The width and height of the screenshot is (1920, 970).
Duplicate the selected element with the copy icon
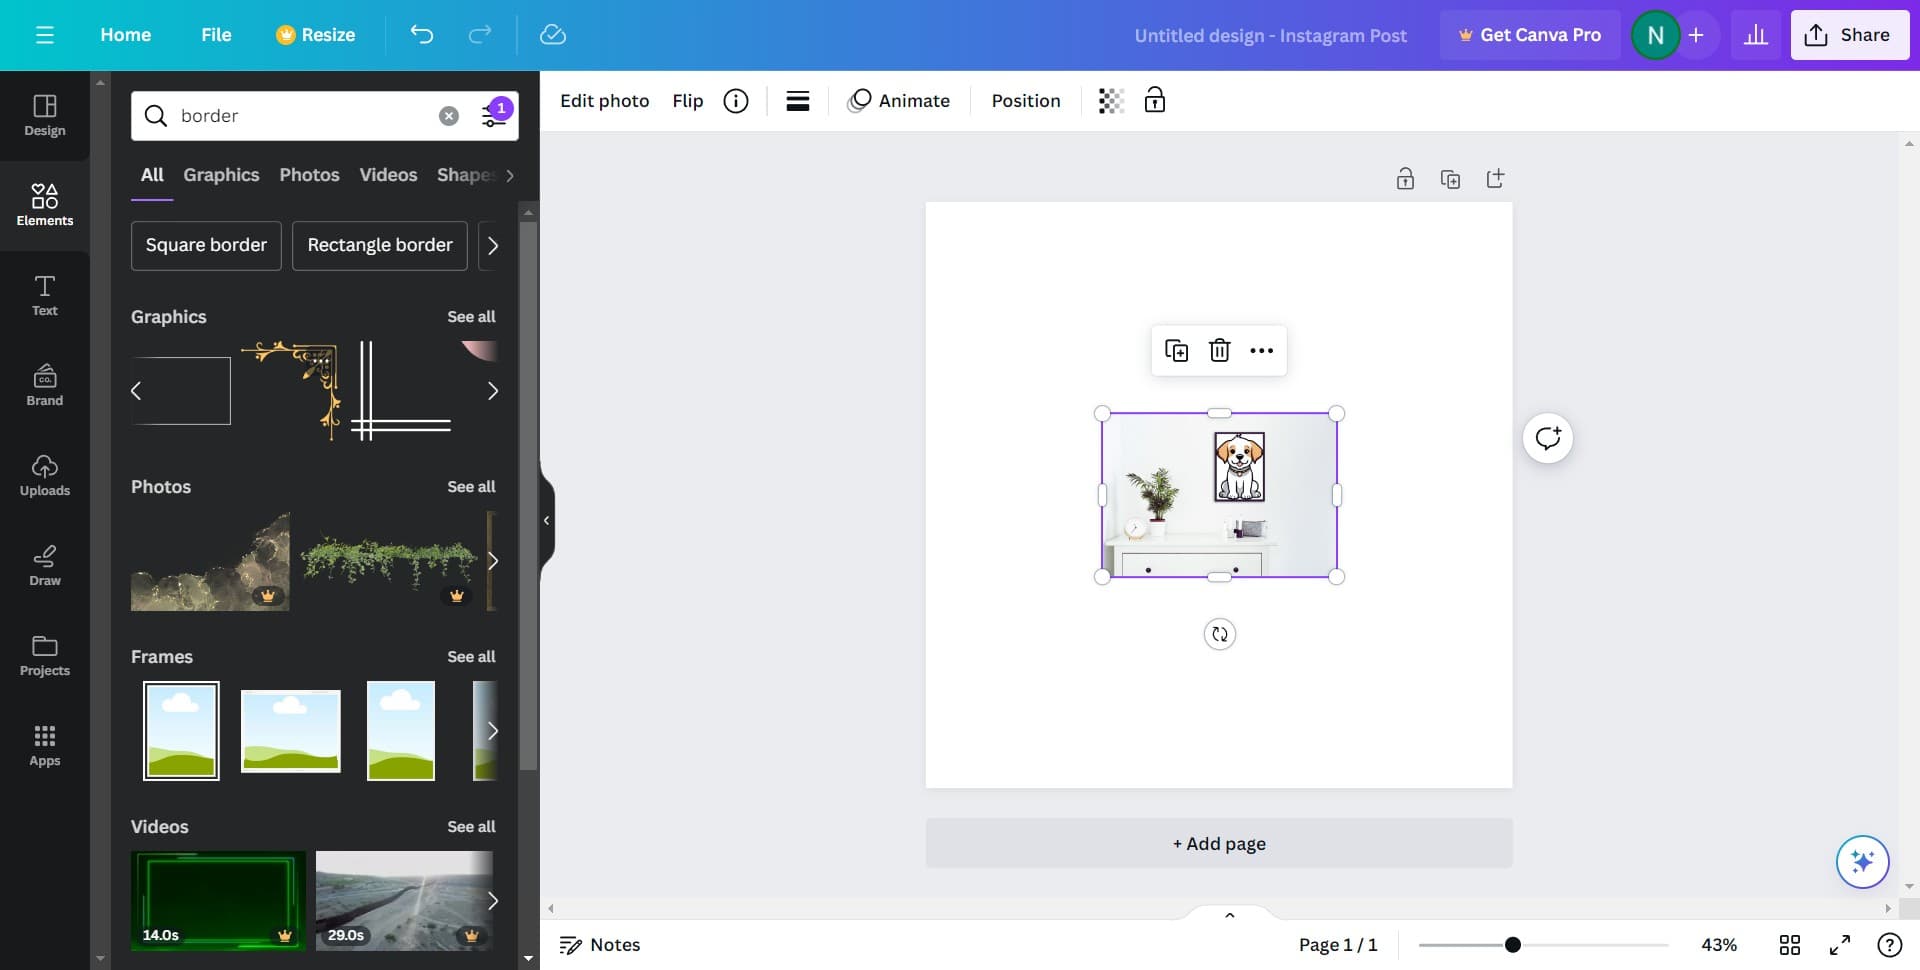pyautogui.click(x=1178, y=350)
